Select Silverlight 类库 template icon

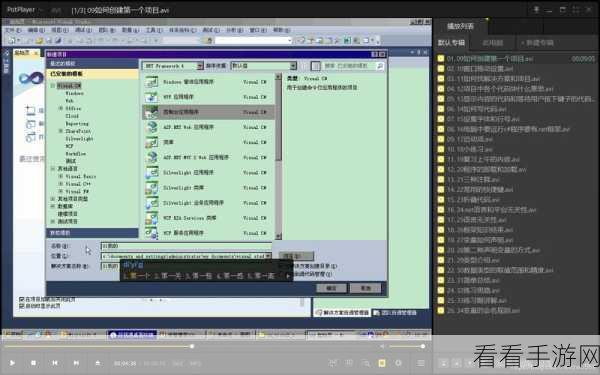click(x=152, y=188)
